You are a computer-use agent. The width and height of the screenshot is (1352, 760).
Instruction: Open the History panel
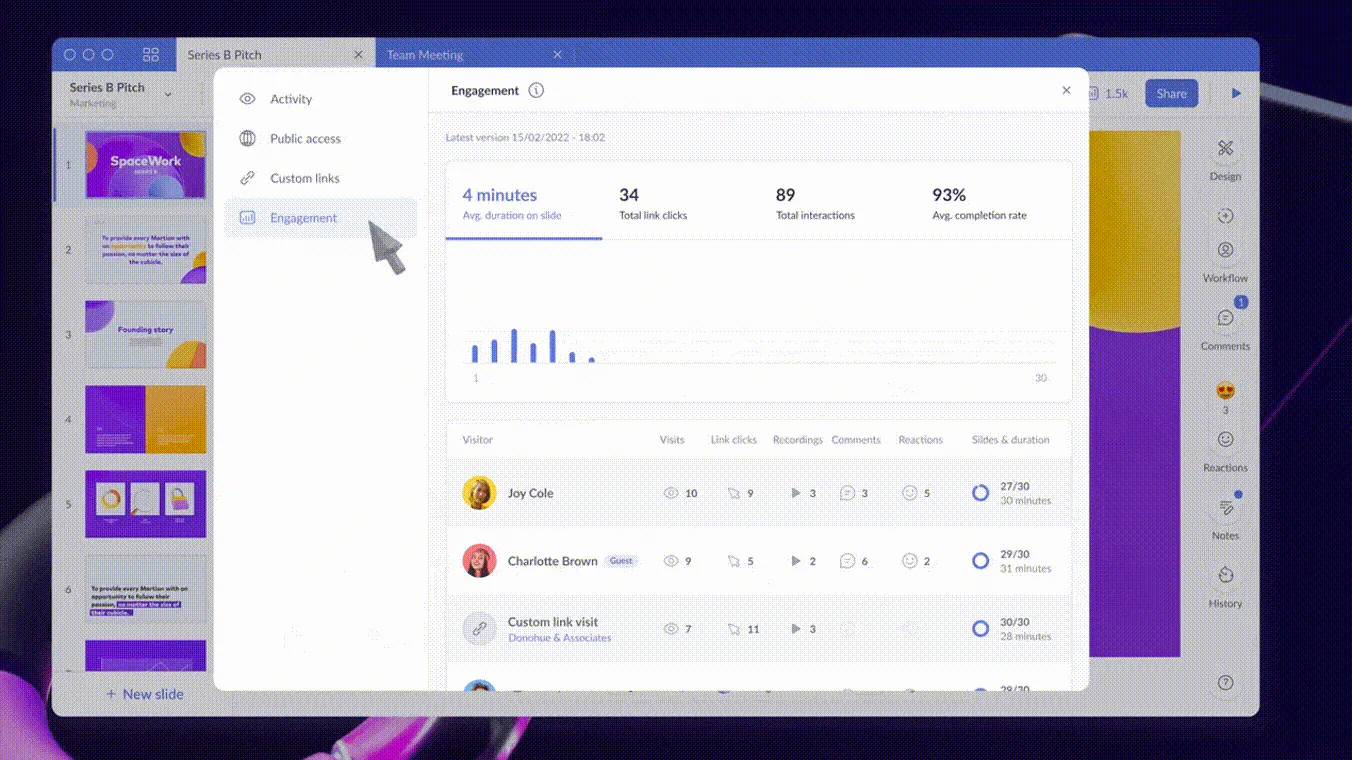tap(1225, 575)
